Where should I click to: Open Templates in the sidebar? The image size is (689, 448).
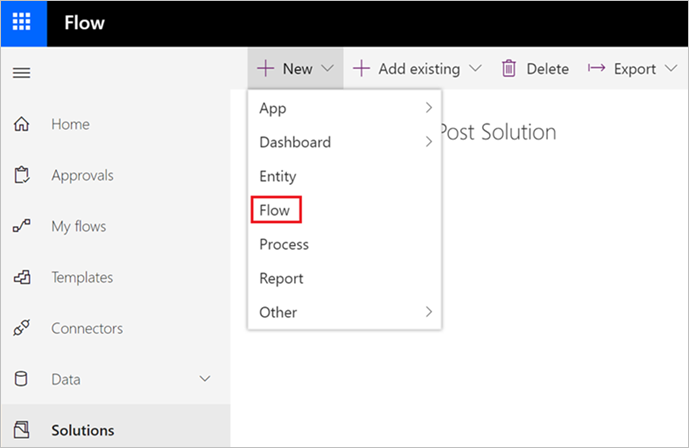point(82,278)
